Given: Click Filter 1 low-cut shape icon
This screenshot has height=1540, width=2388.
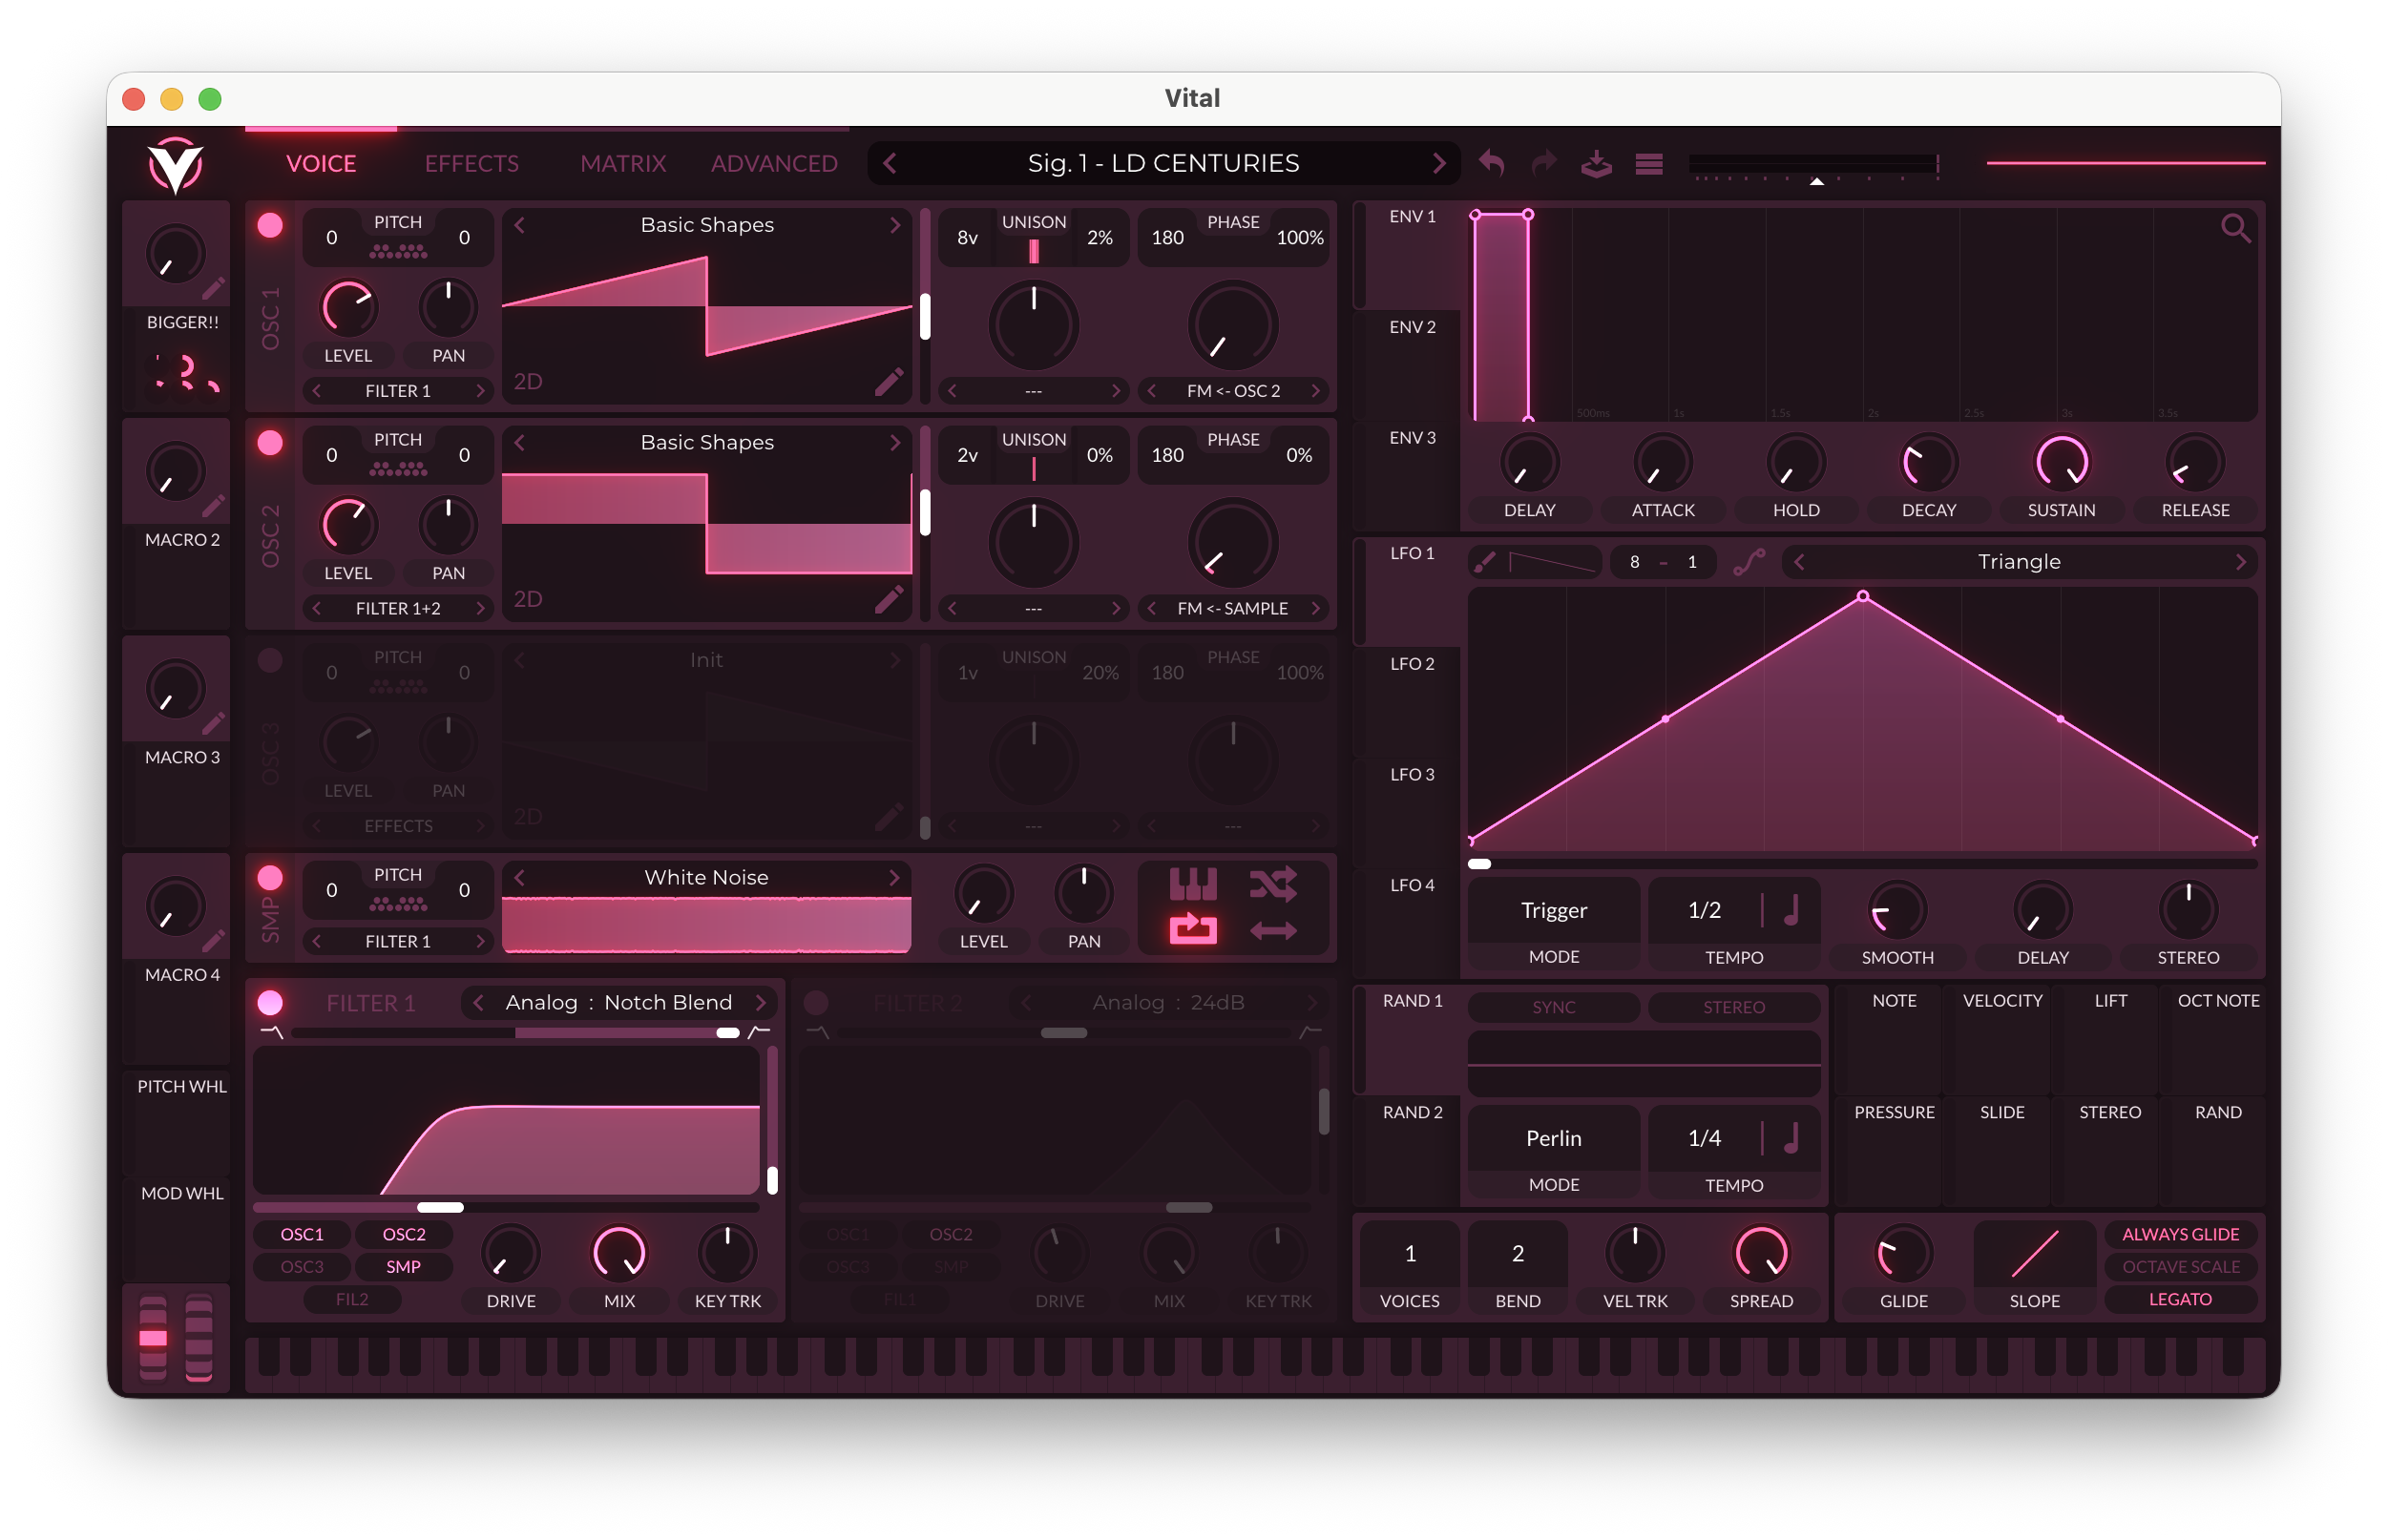Looking at the screenshot, I should click(271, 1032).
